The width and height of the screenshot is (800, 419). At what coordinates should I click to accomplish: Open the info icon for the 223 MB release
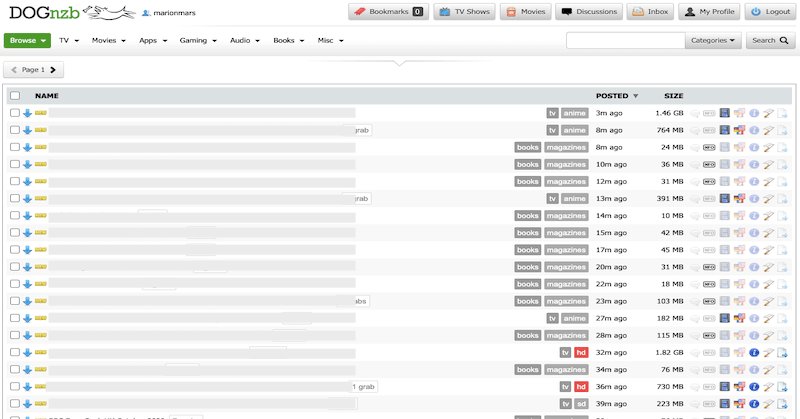[754, 404]
